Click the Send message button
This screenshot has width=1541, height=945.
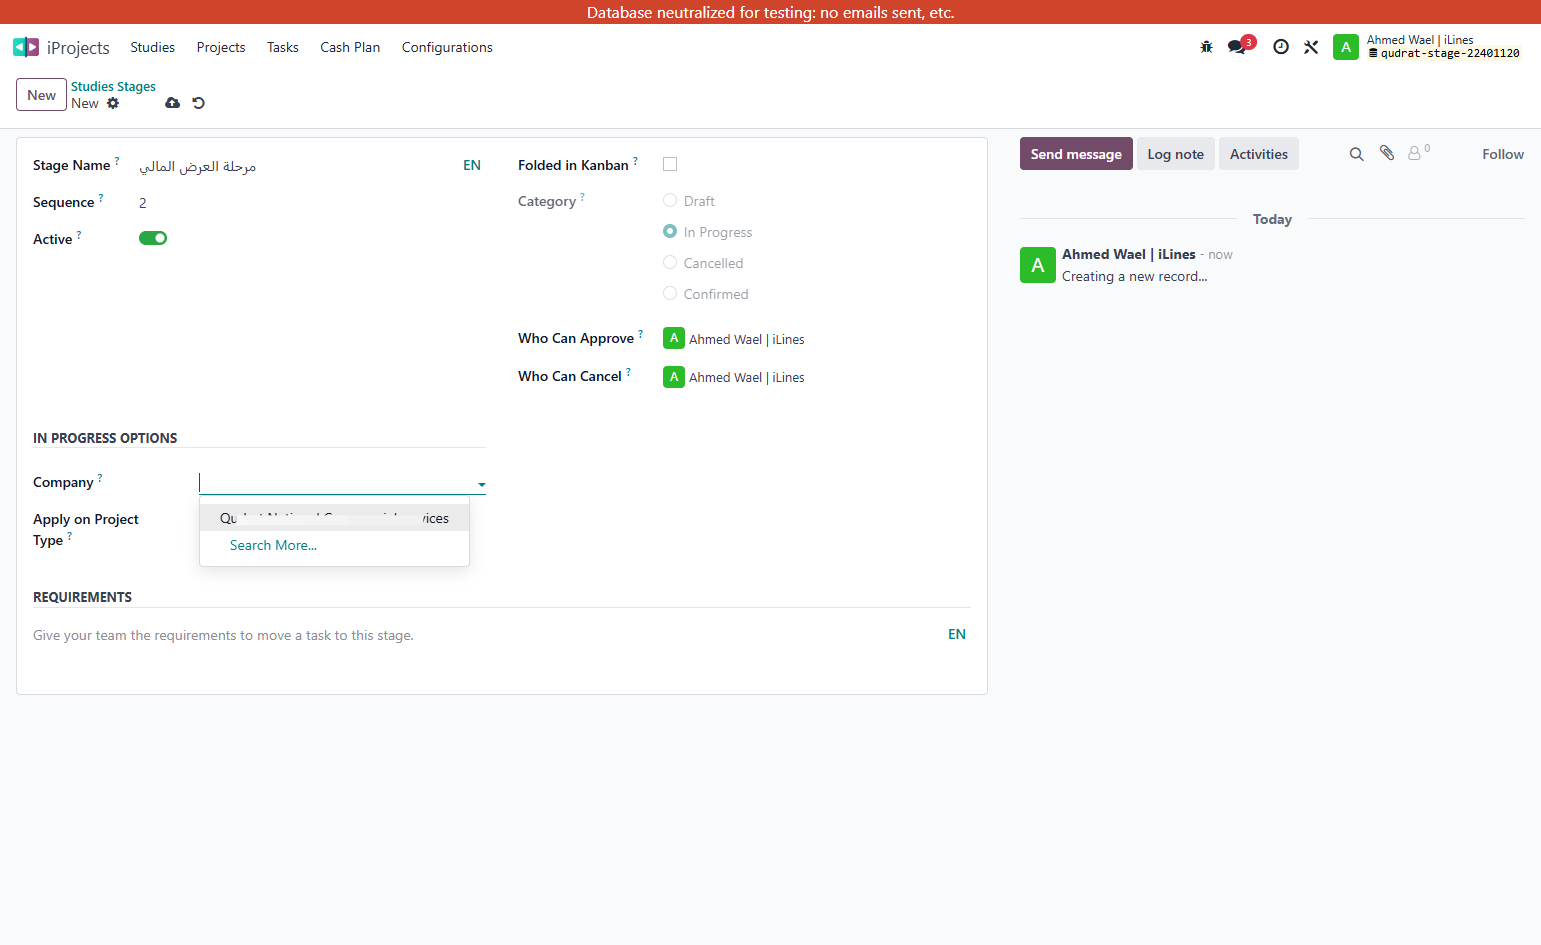1076,154
